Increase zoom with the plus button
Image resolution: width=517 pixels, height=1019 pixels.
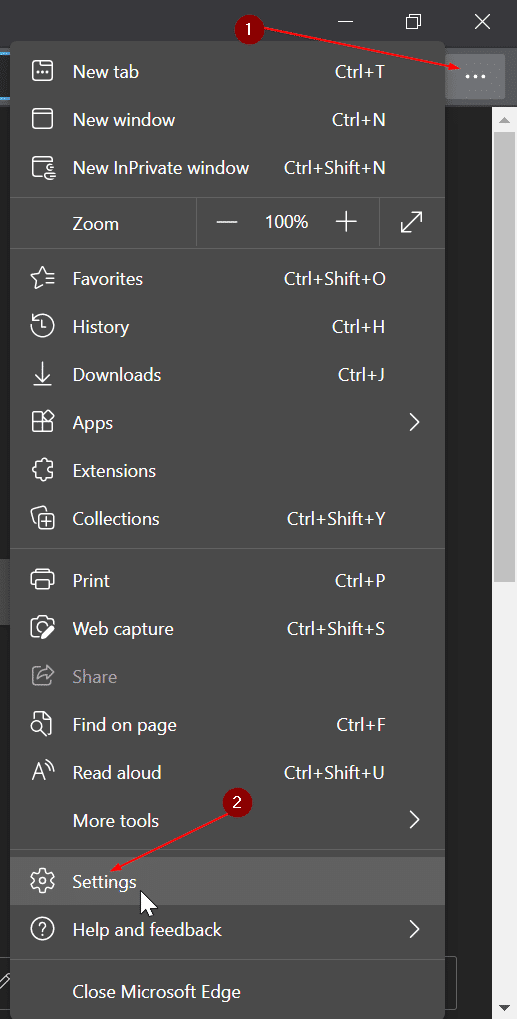346,223
